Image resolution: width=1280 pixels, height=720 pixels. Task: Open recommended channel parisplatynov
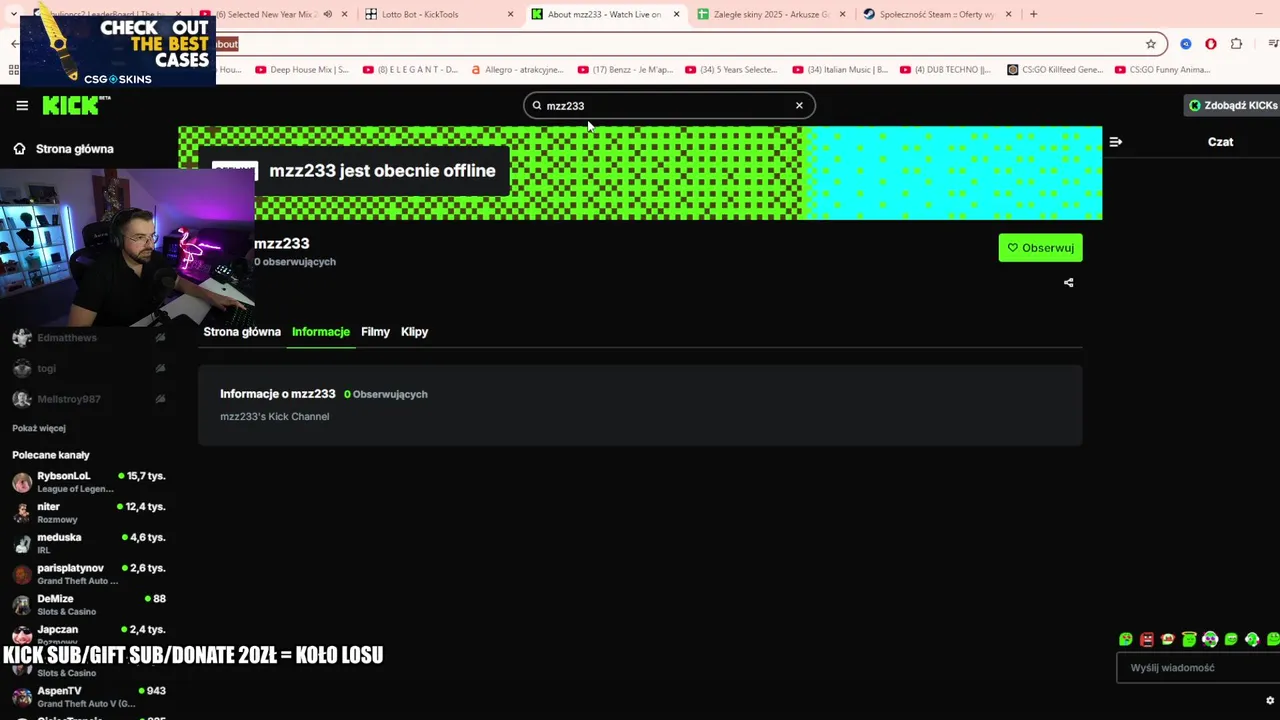point(88,574)
